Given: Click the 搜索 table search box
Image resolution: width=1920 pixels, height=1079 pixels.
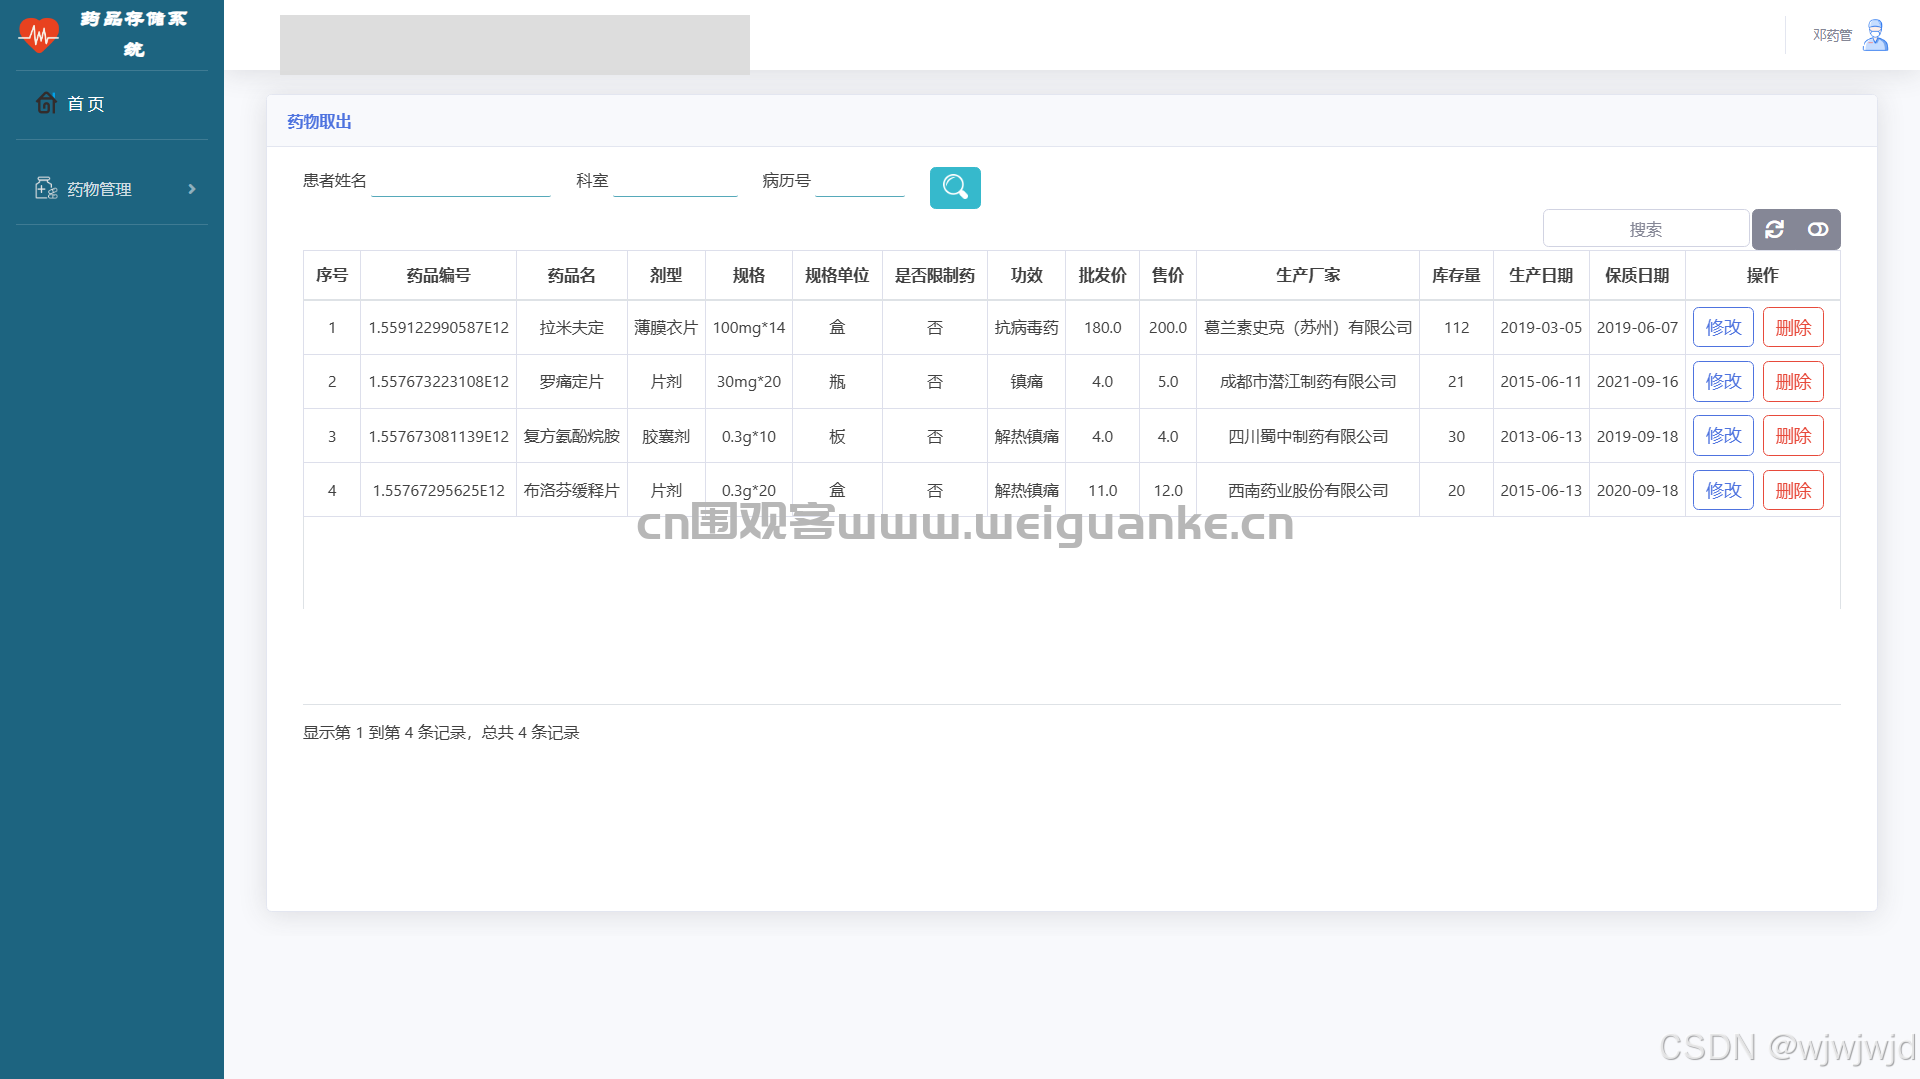Looking at the screenshot, I should 1646,229.
